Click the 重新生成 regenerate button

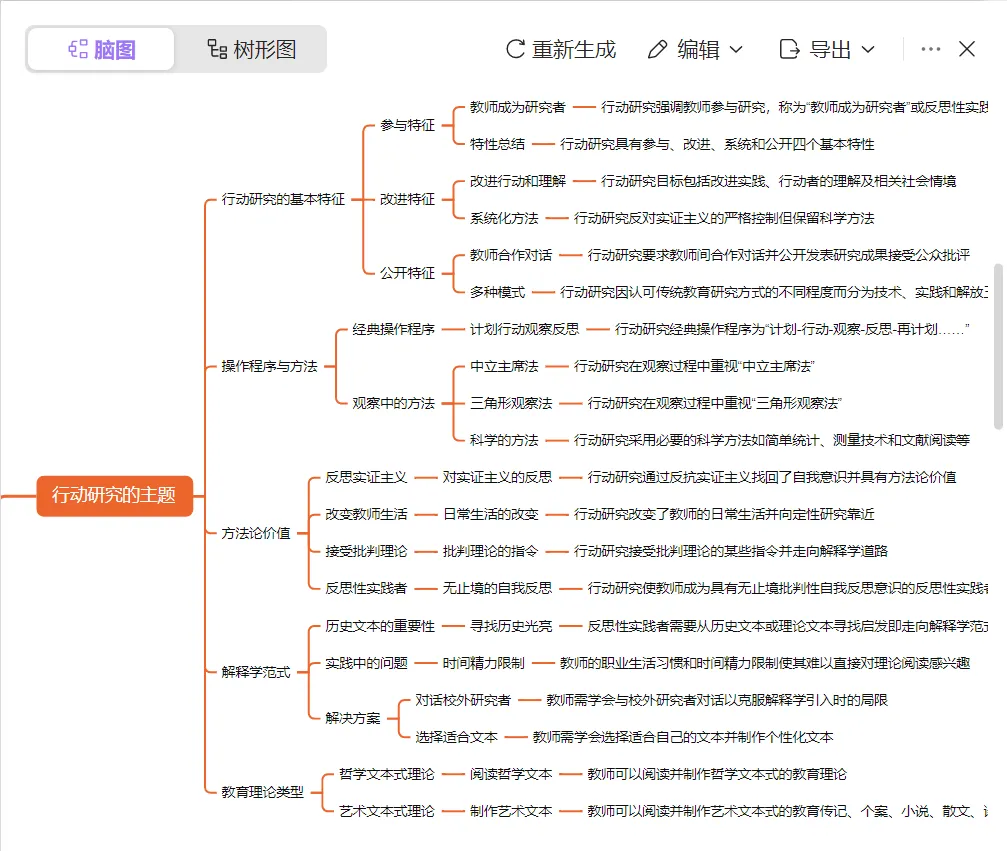tap(561, 49)
